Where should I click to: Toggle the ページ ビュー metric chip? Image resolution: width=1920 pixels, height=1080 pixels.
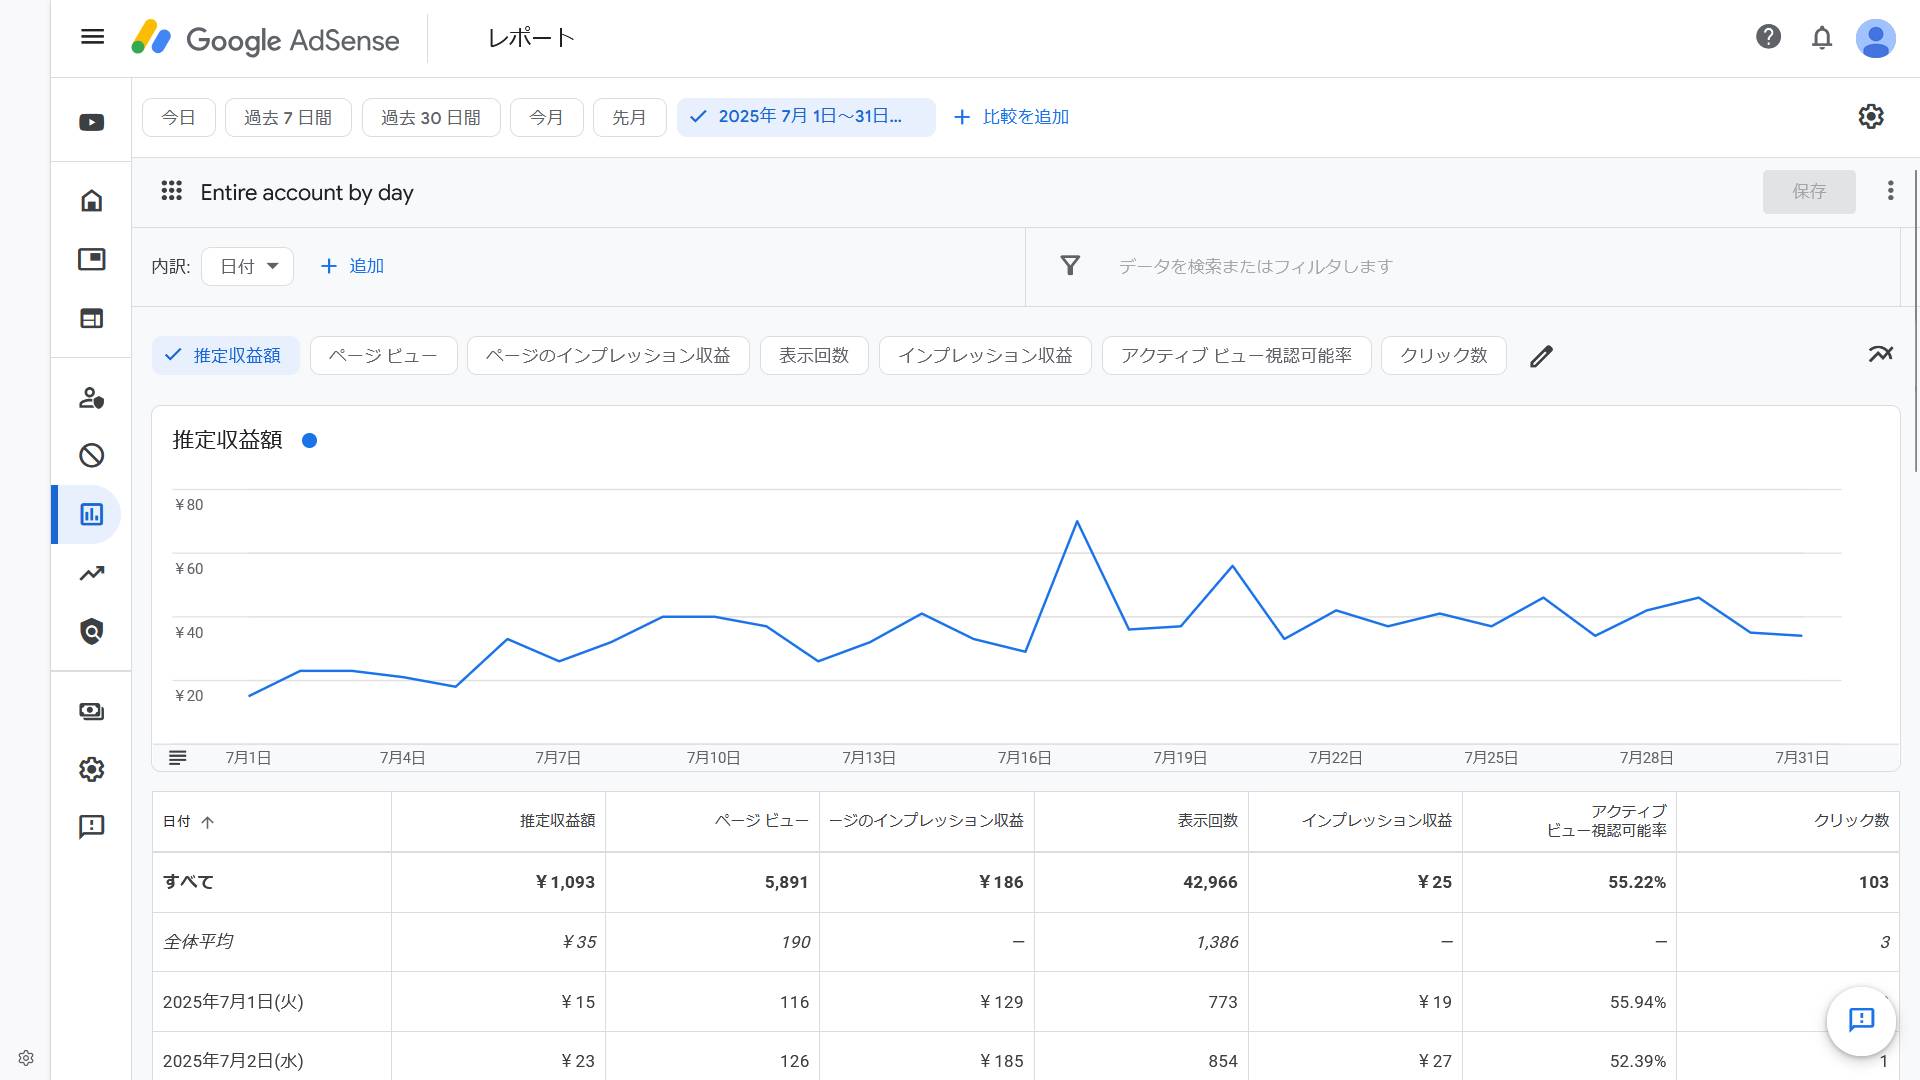383,356
